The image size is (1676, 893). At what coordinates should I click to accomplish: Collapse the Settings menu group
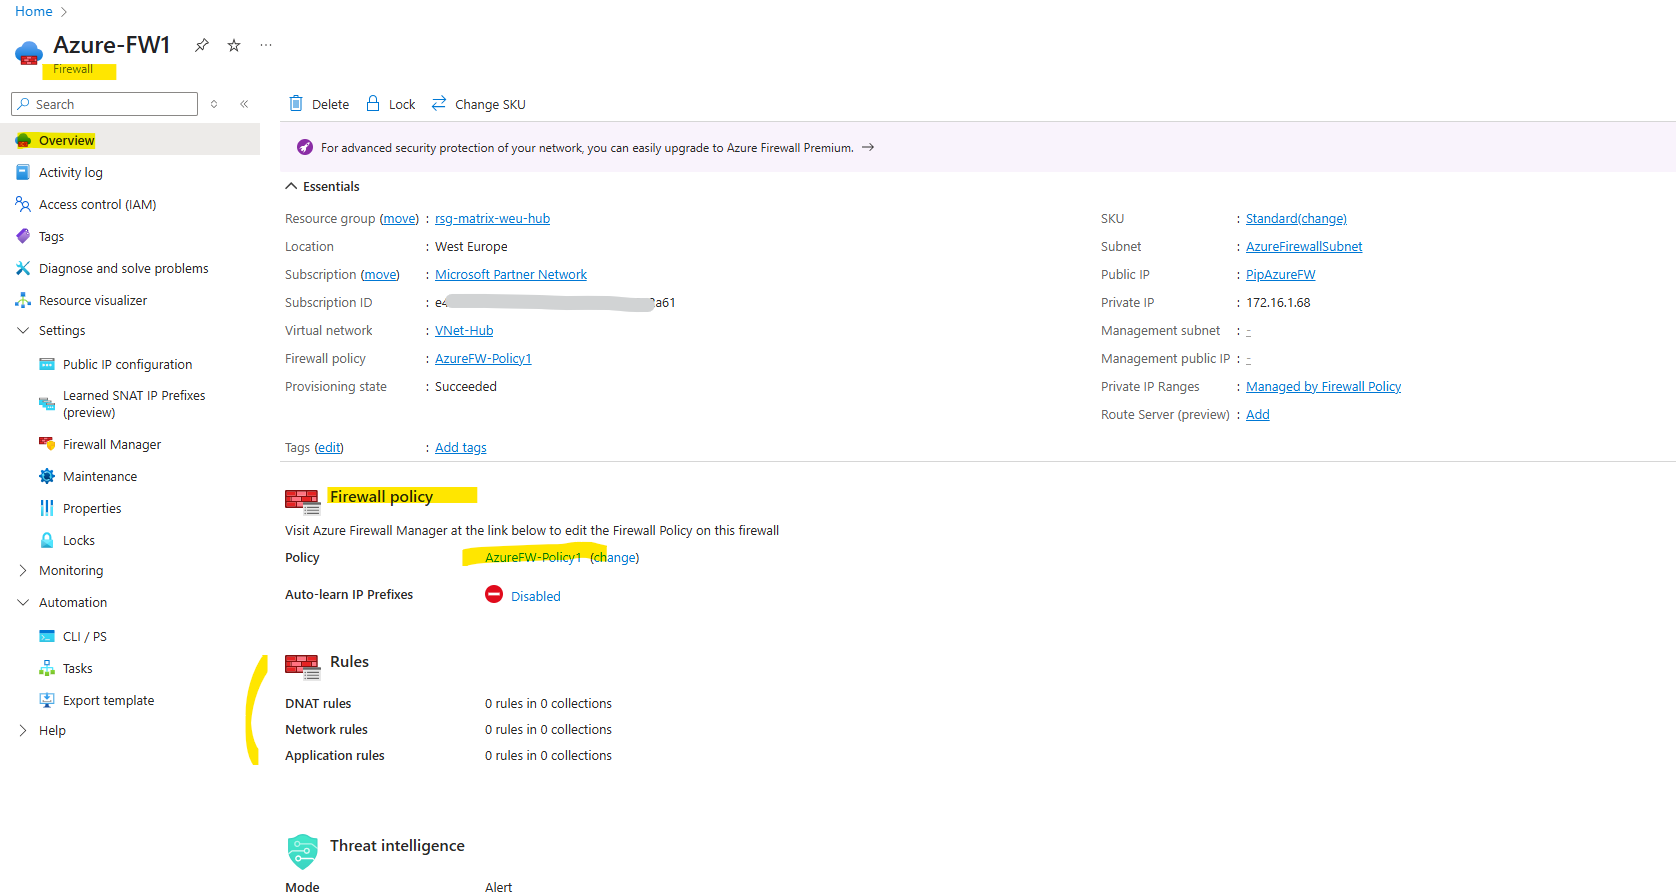(x=23, y=330)
